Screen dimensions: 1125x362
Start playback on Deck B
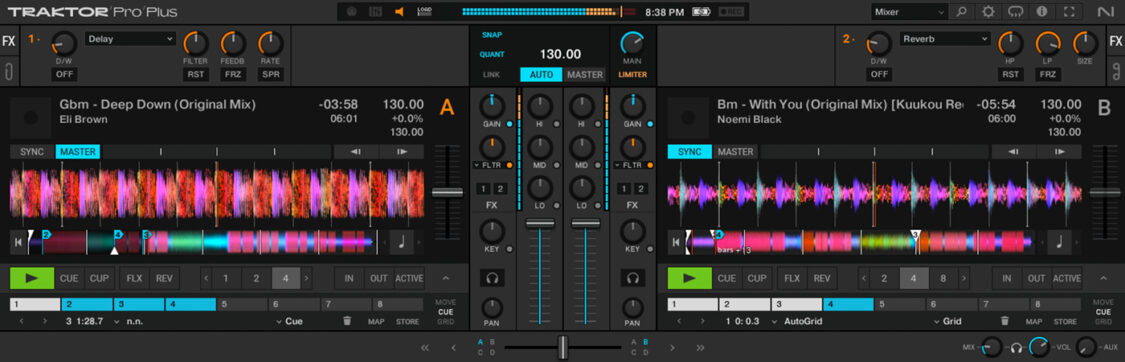coord(689,278)
